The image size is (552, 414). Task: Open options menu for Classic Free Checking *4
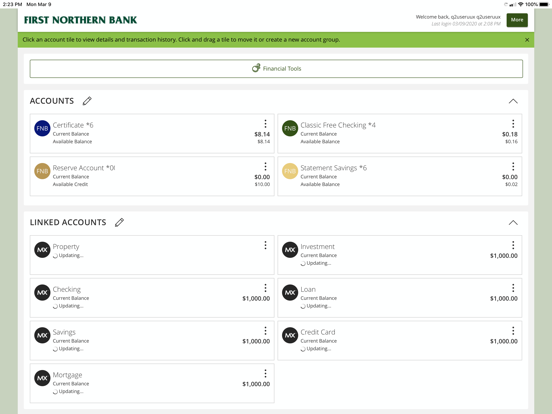pos(513,124)
